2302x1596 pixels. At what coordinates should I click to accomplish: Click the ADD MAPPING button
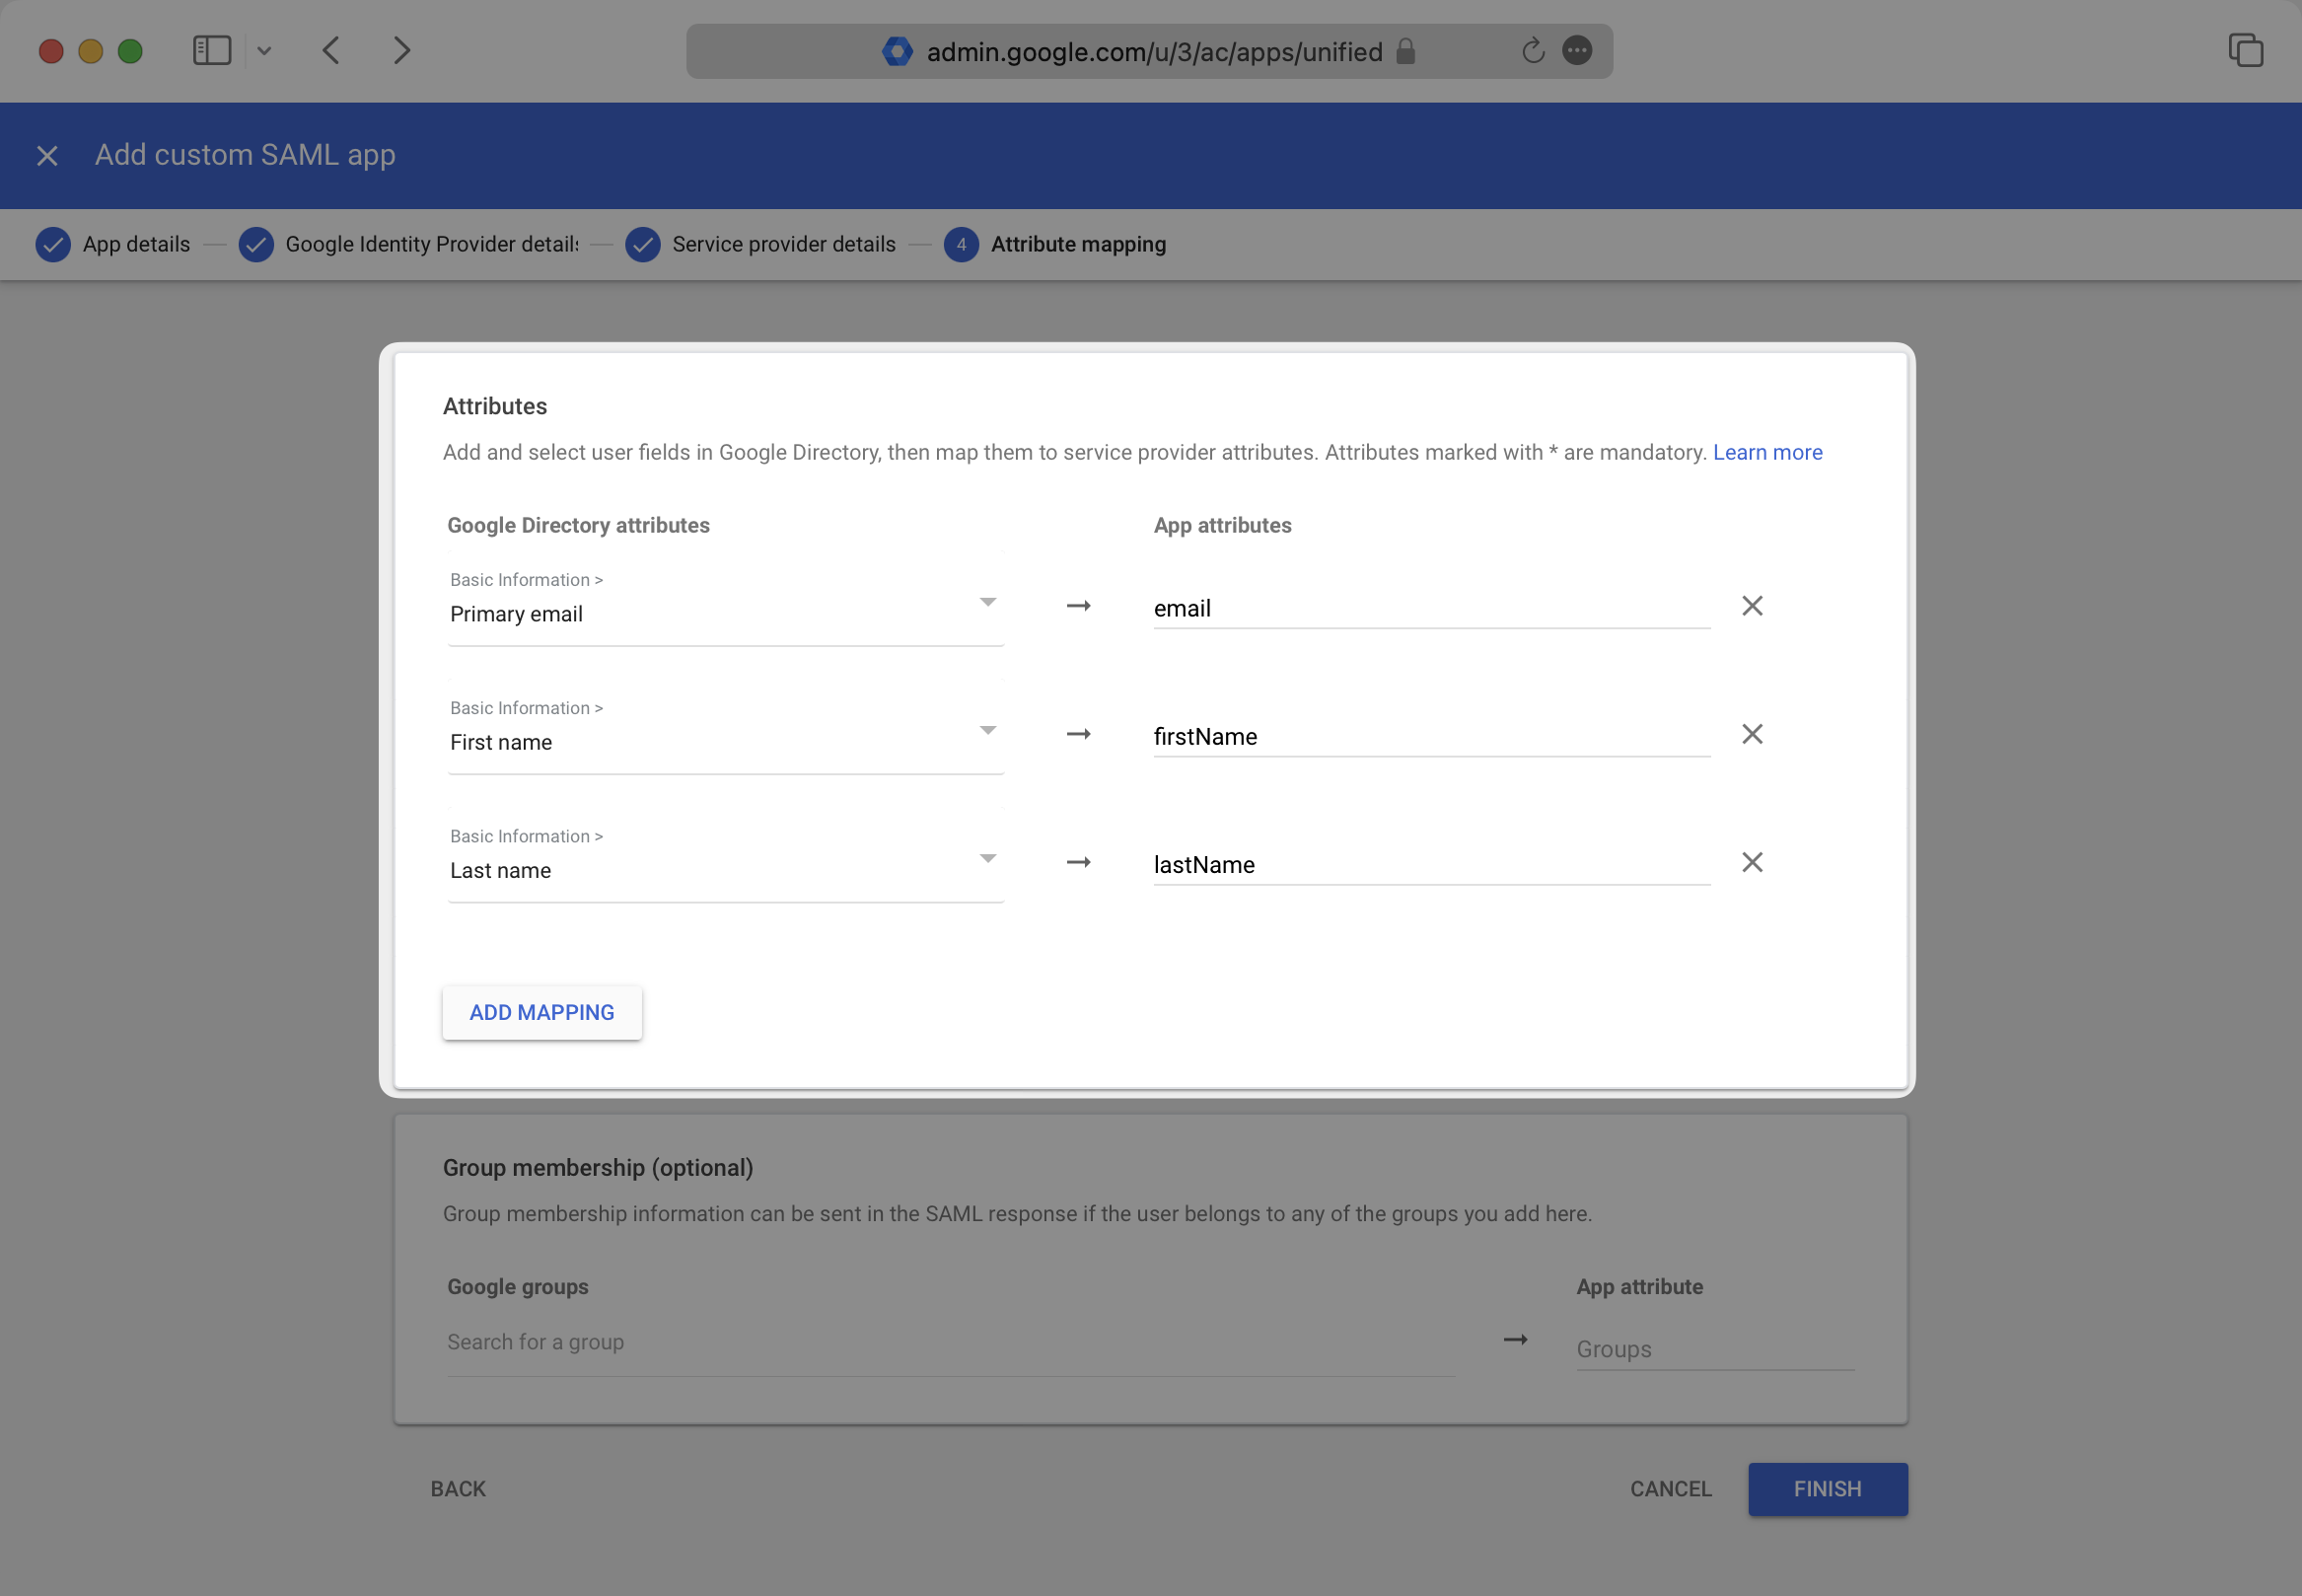[541, 1012]
